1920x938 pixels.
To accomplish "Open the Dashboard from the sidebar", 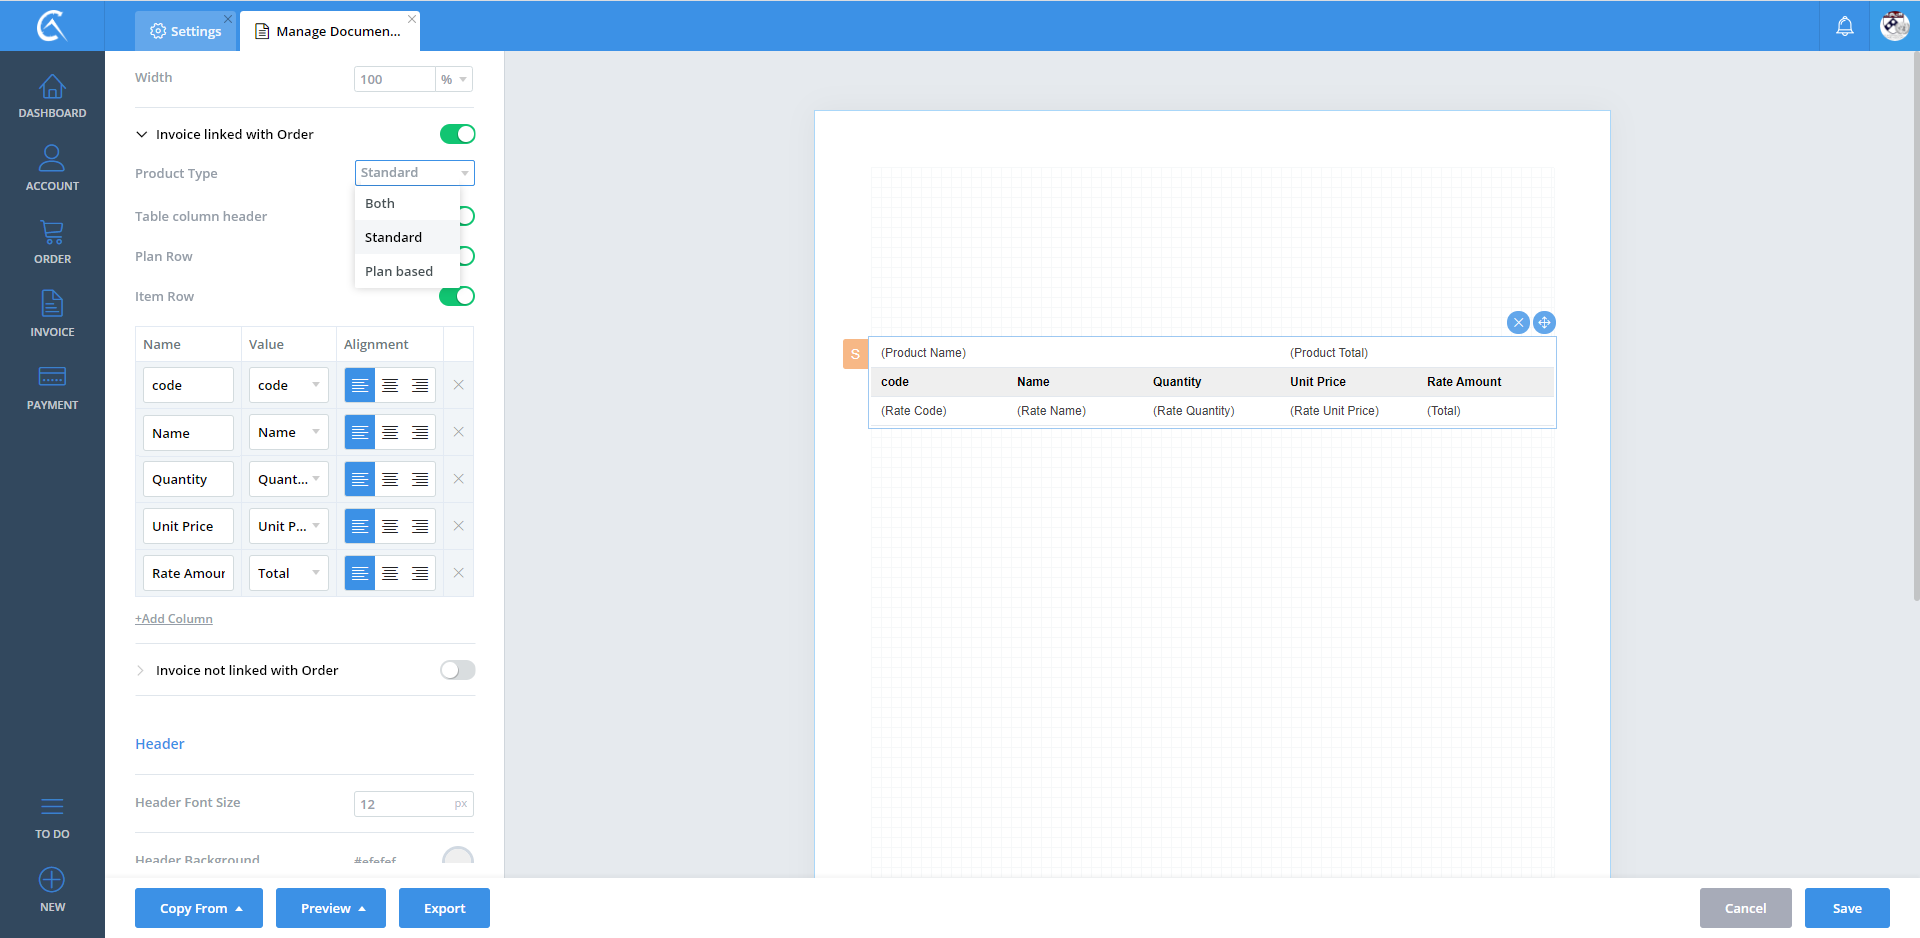I will [x=52, y=96].
